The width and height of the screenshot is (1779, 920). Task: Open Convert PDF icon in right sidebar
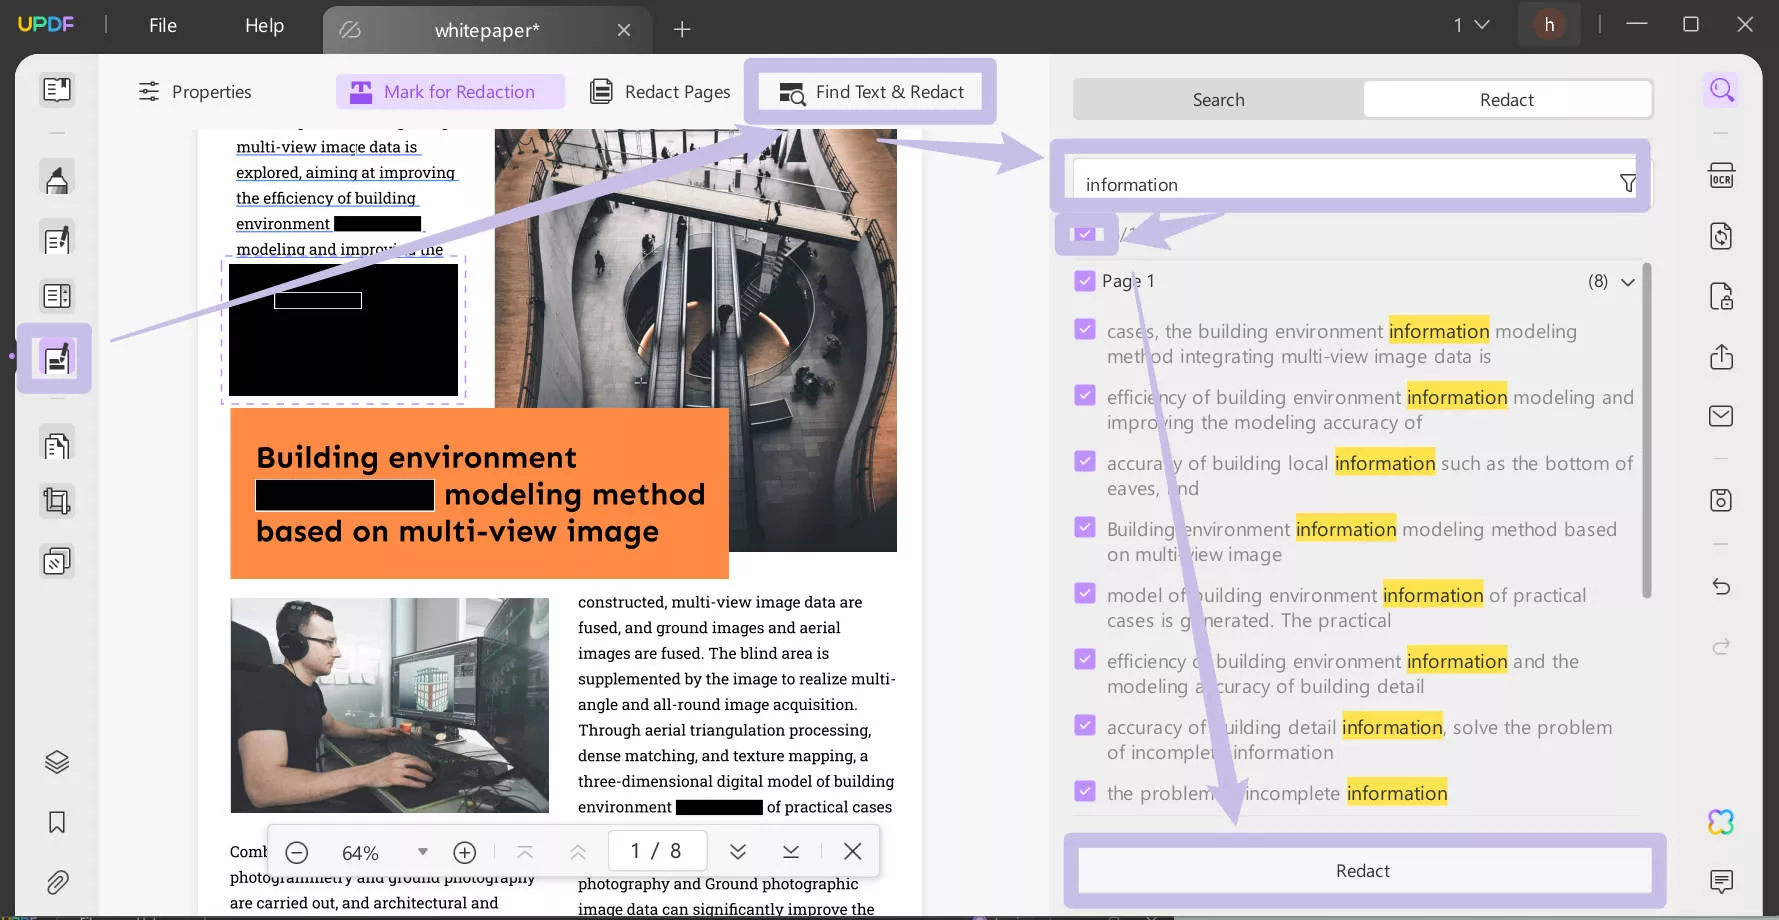point(1721,236)
